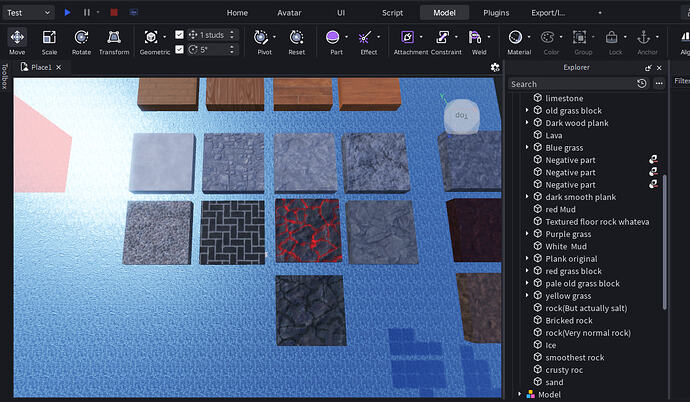The height and width of the screenshot is (402, 690).
Task: Click the rotation degrees stepper
Action: tap(232, 49)
